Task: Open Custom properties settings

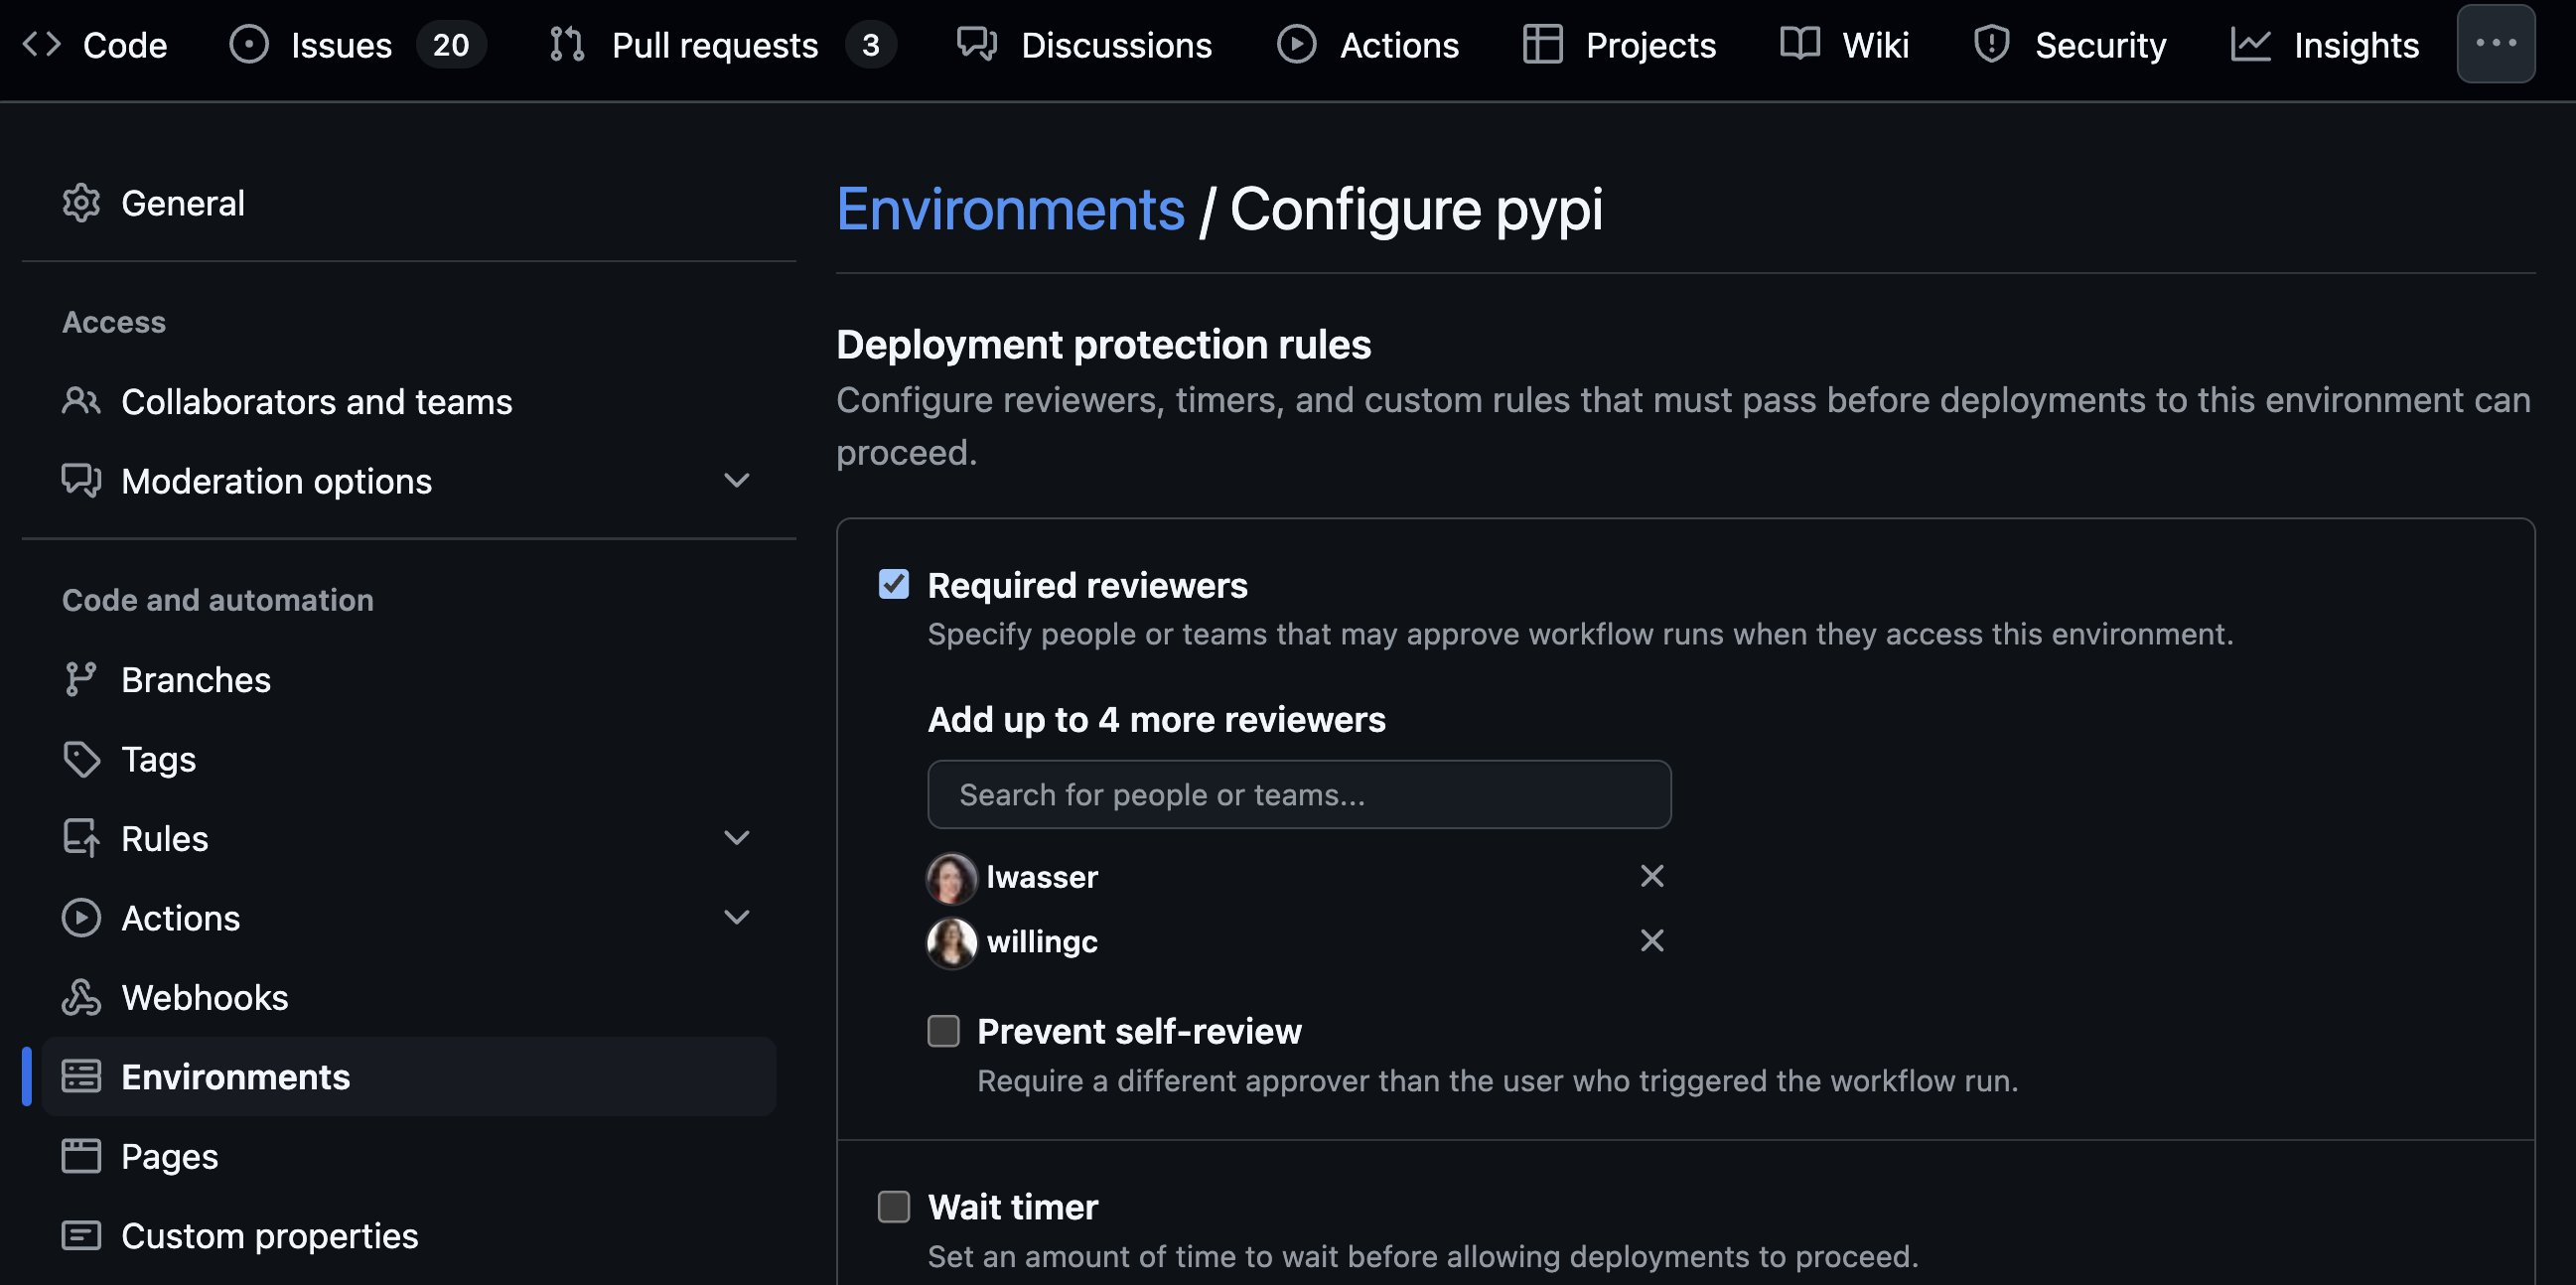Action: (x=409, y=1236)
